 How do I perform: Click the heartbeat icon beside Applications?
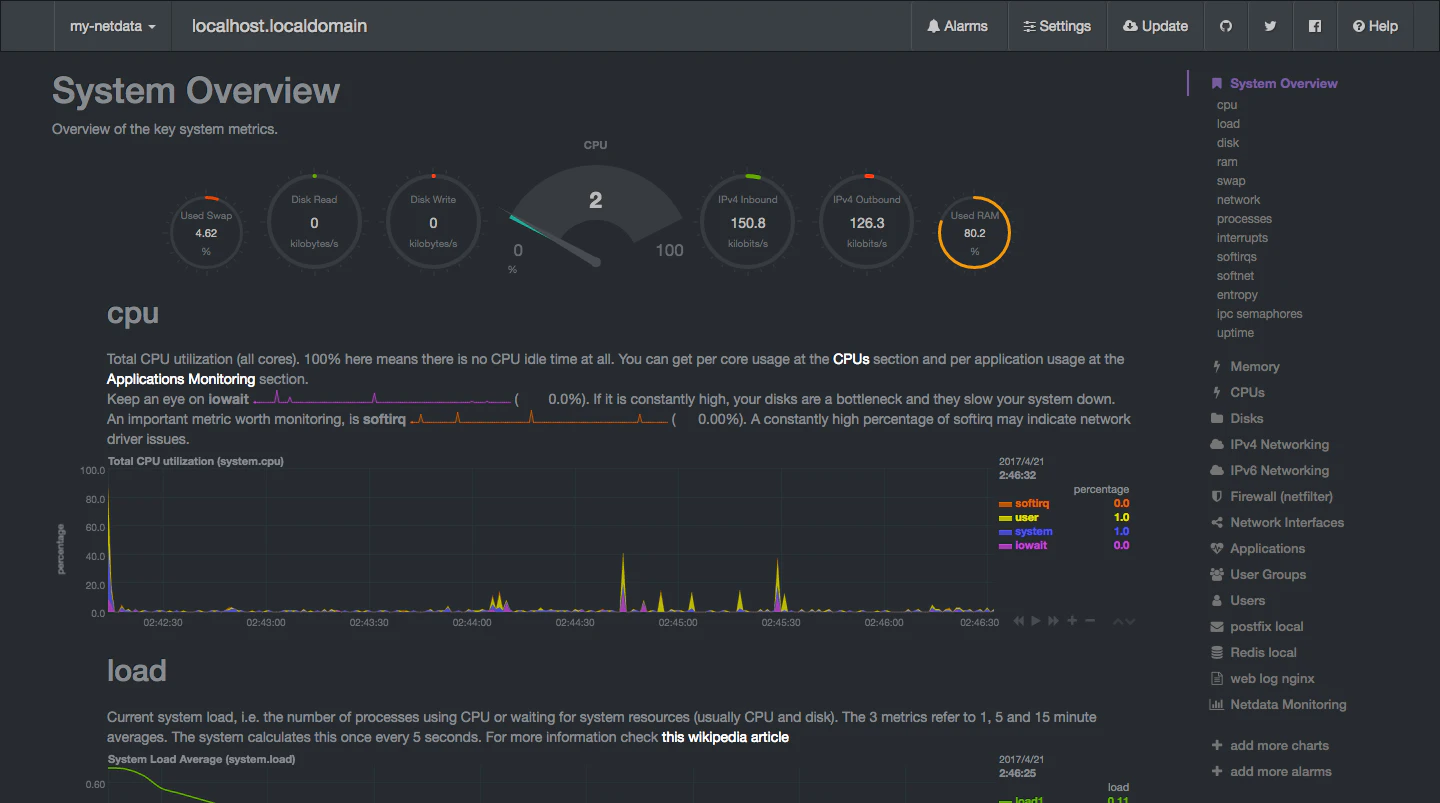1217,549
